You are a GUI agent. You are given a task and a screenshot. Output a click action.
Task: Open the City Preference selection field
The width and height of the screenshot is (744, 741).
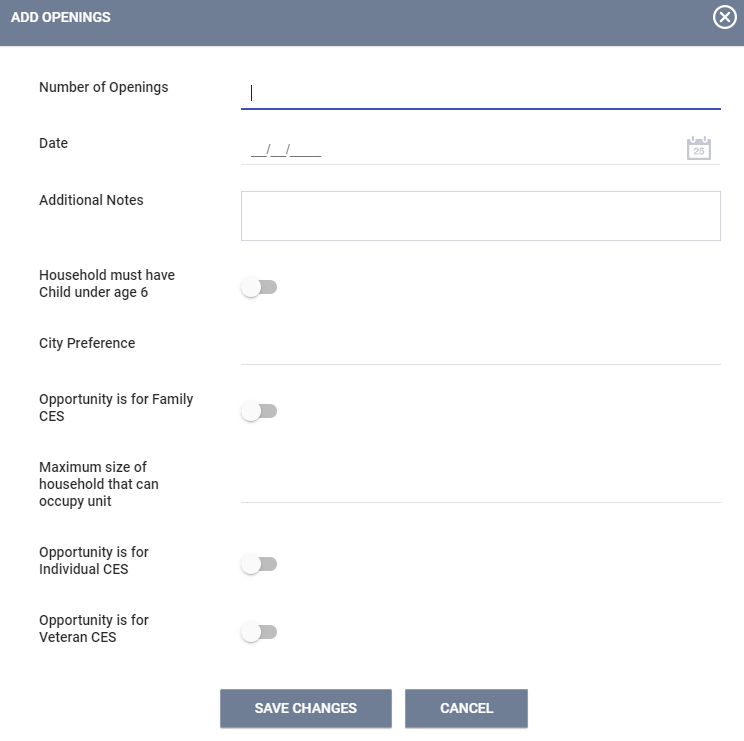click(x=480, y=346)
